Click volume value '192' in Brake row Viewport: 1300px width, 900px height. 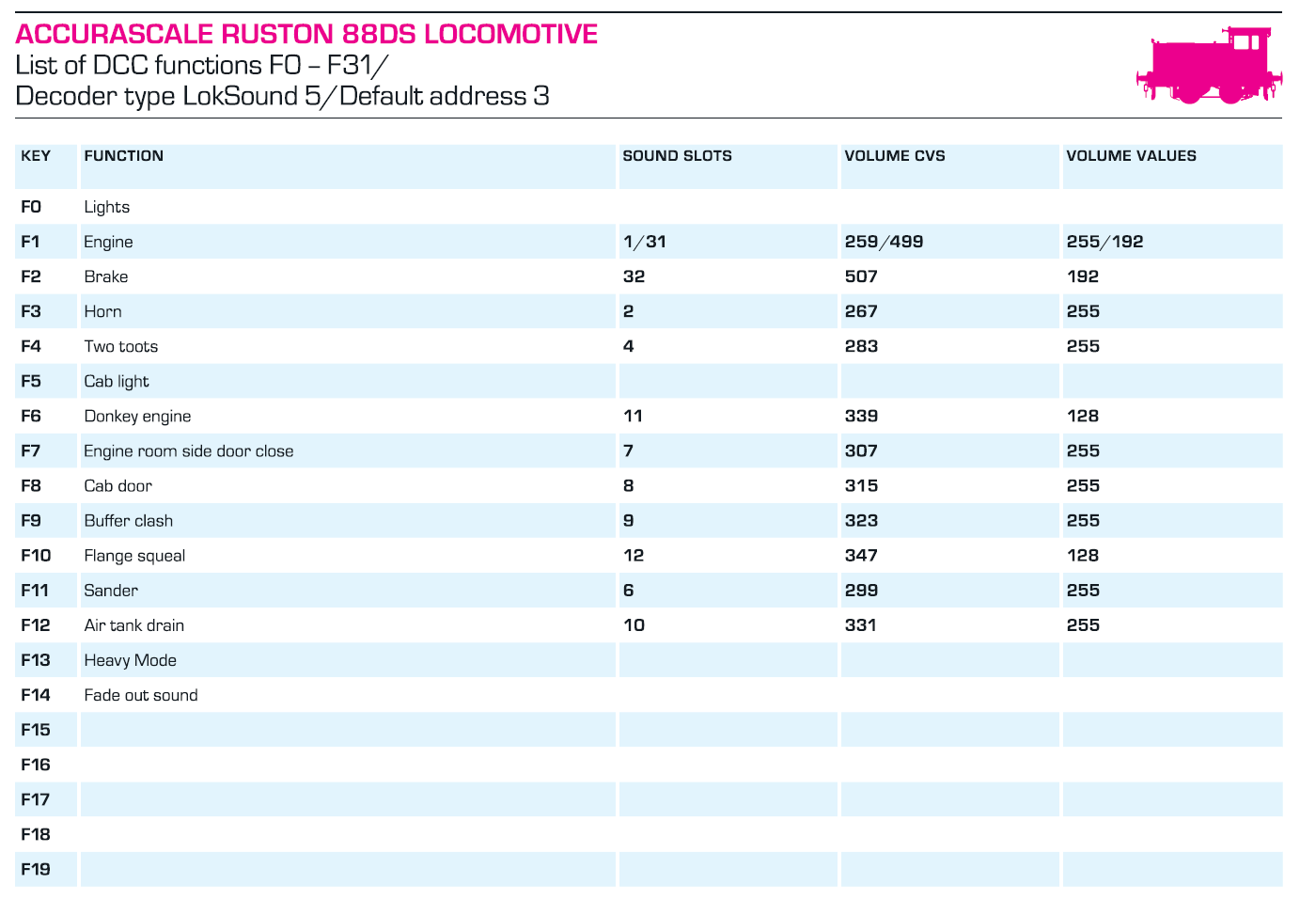pos(1082,277)
